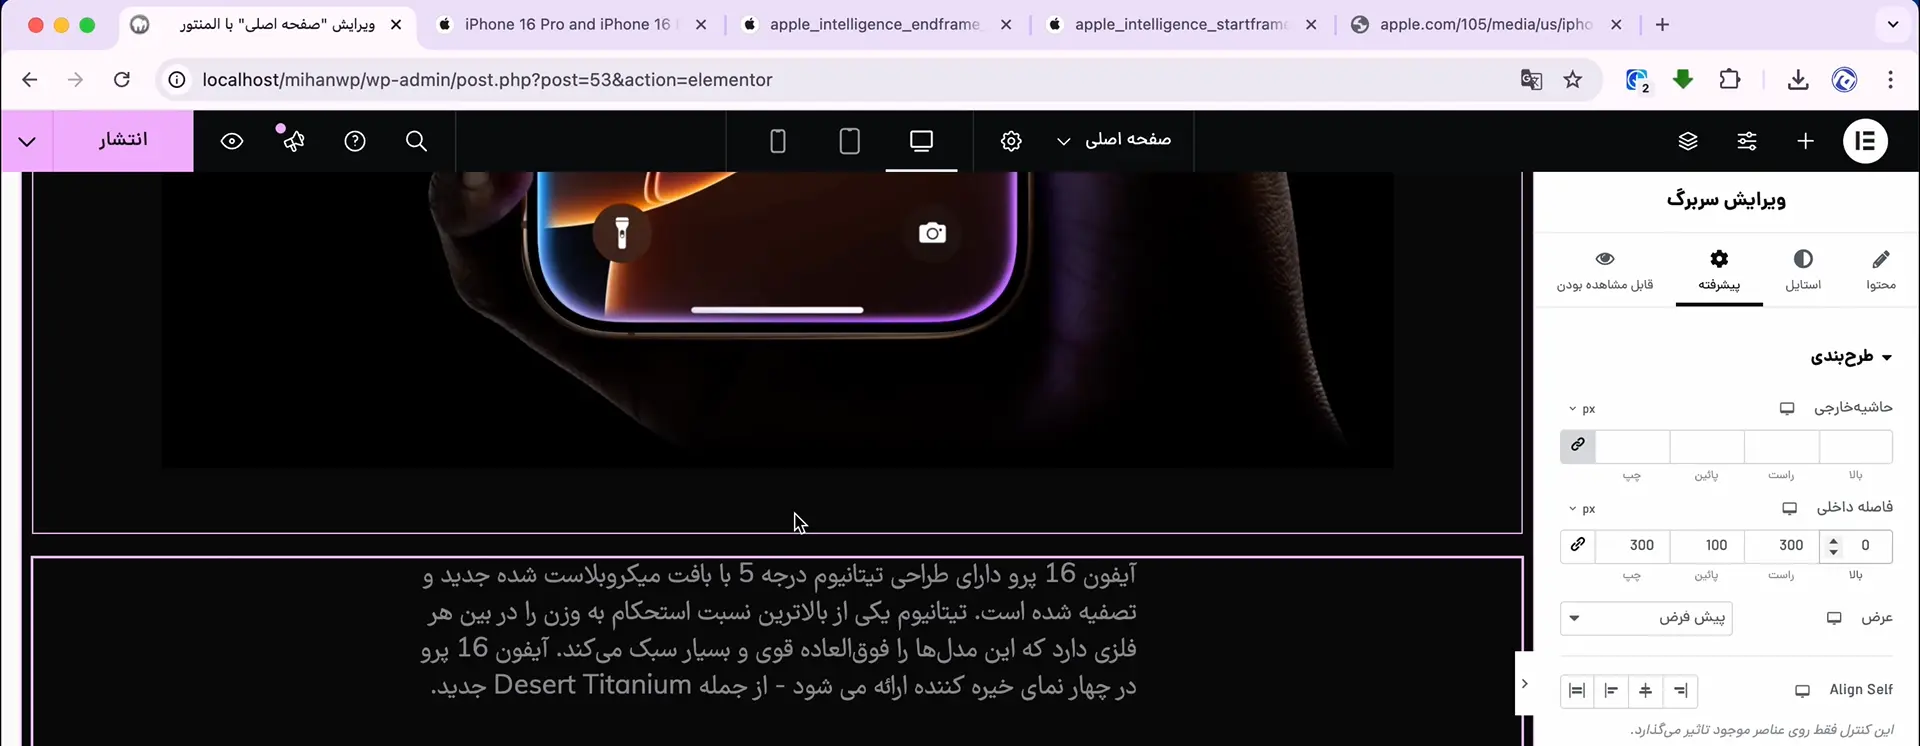Image resolution: width=1920 pixels, height=746 pixels.
Task: Open page settings gear in top bar
Action: (1011, 141)
